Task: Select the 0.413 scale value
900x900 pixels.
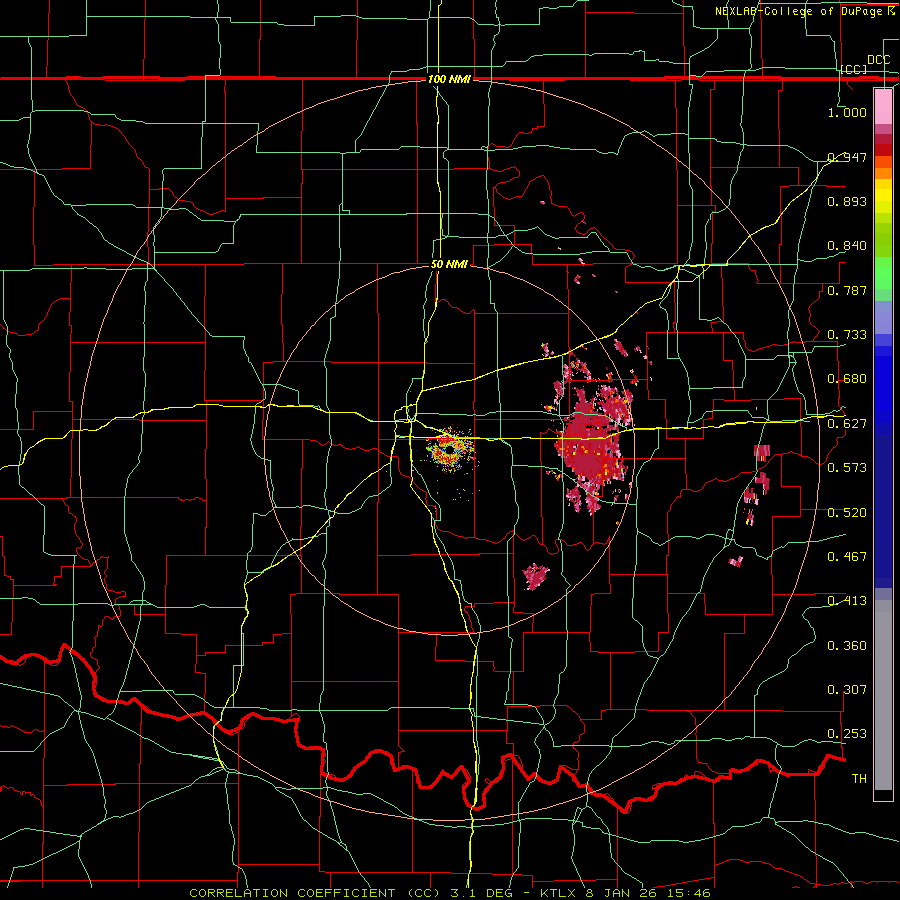Action: tap(847, 601)
